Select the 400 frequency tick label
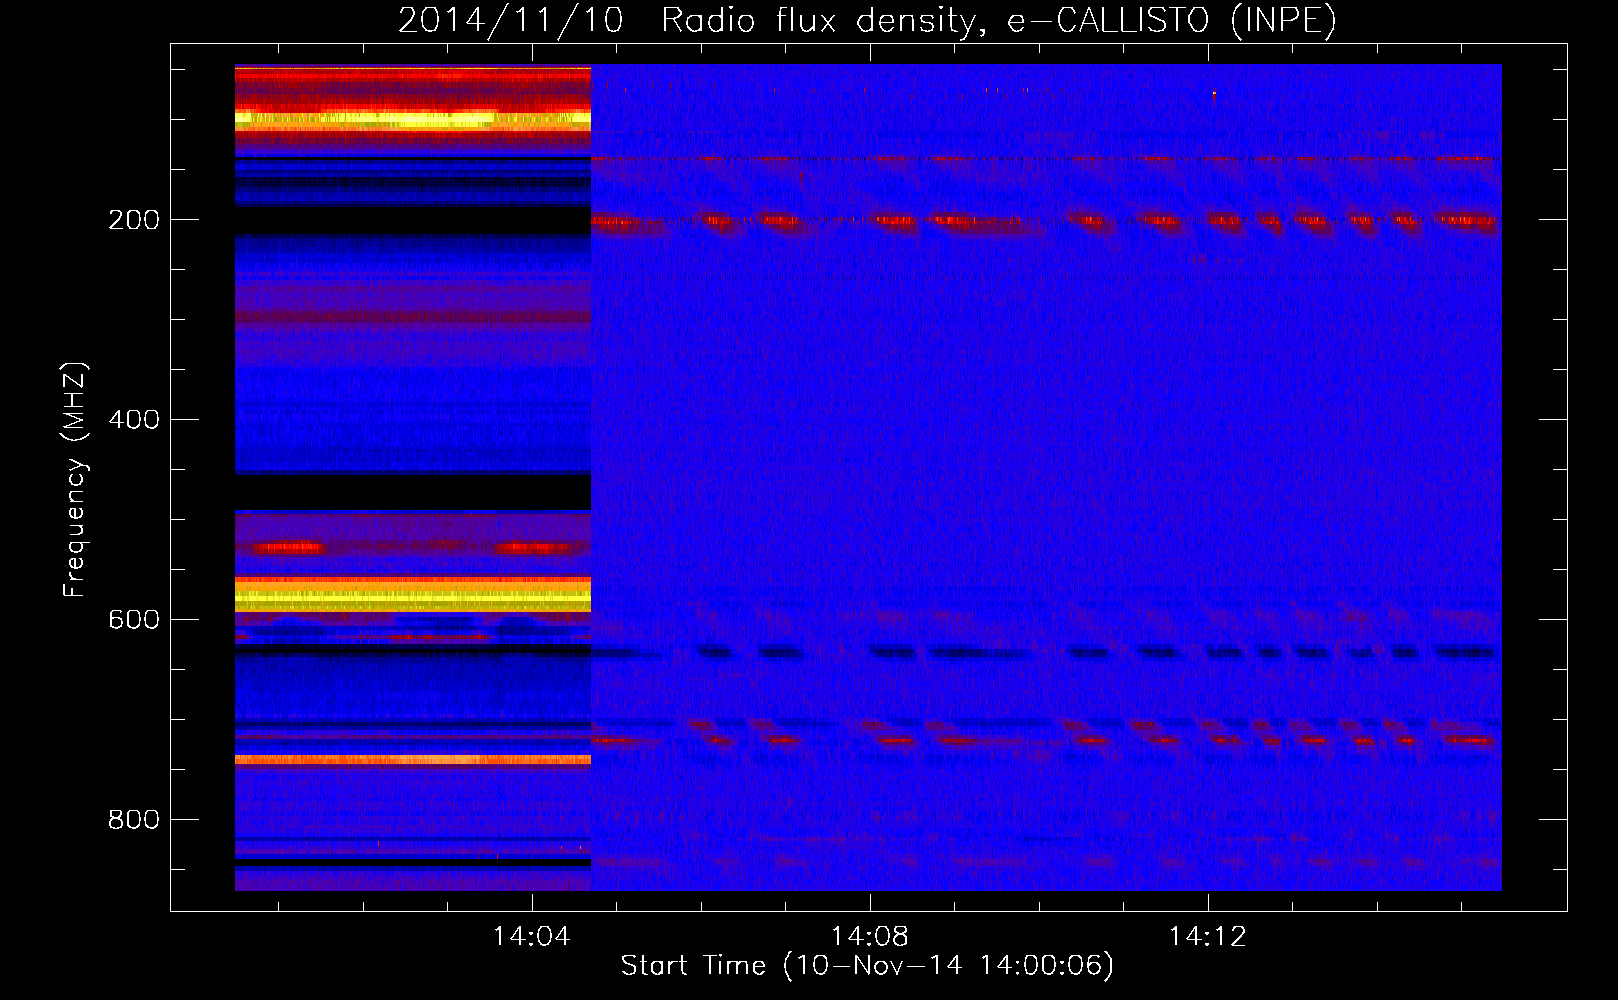The image size is (1618, 1000). [x=134, y=420]
